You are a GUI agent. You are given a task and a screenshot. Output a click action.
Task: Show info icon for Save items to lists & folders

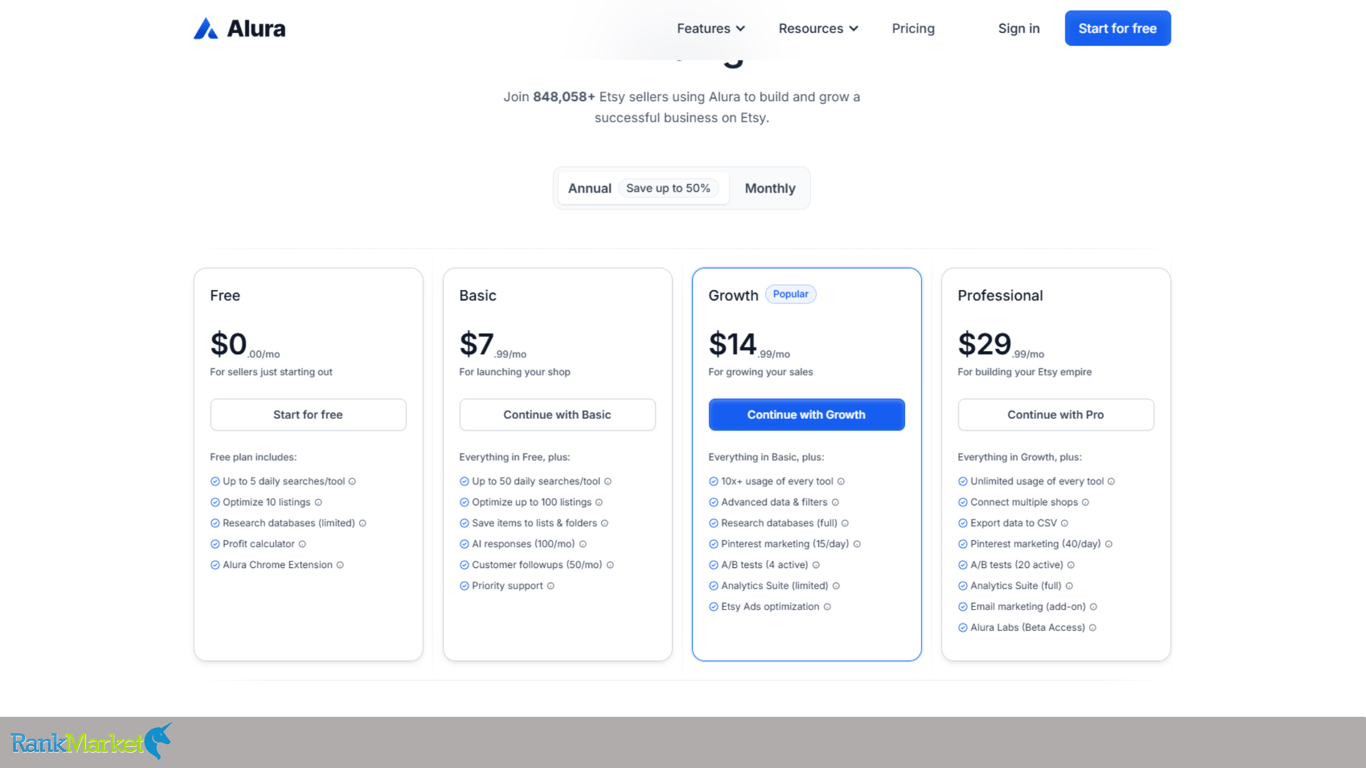point(605,523)
